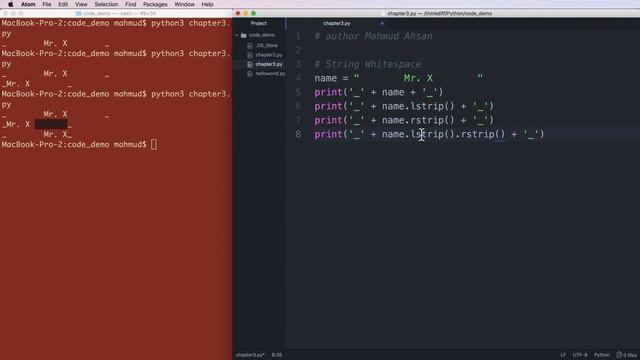Open the .DS_Store file in tree
The width and height of the screenshot is (640, 360).
click(x=267, y=45)
